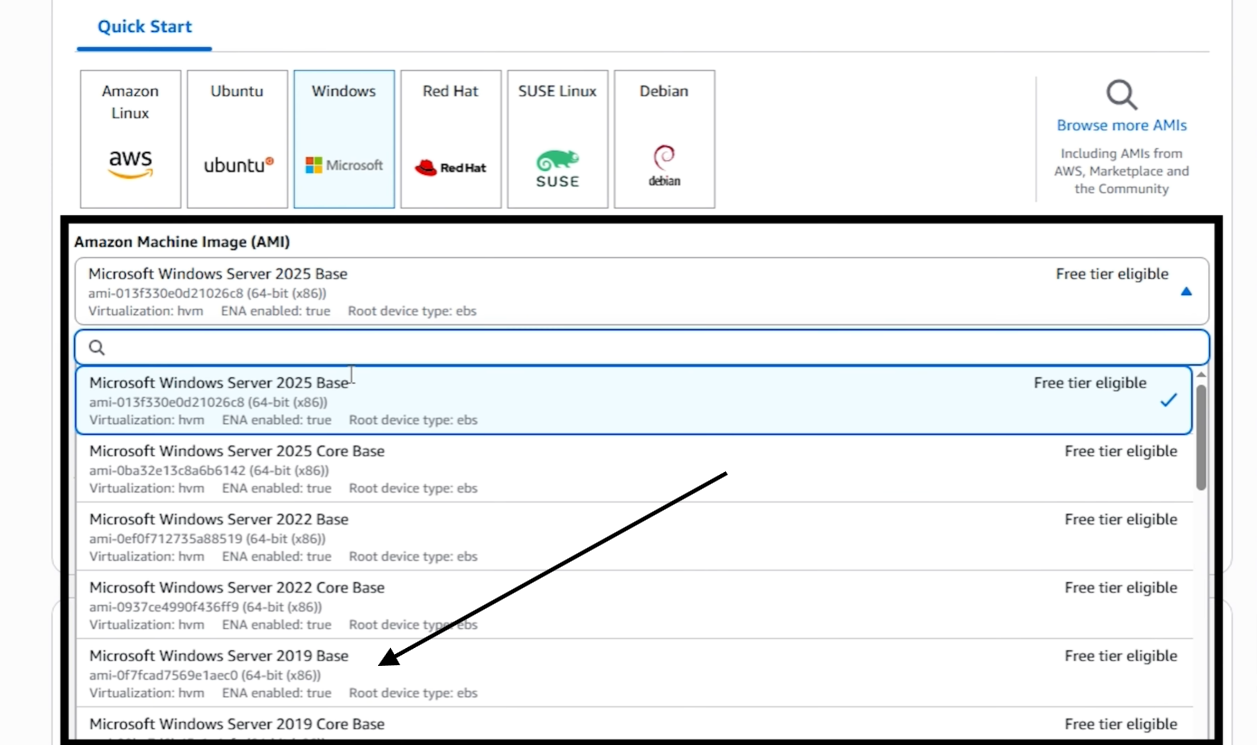1257x745 pixels.
Task: Click AMI ID ami-0937ce4990f436ff9 text
Action: click(205, 606)
